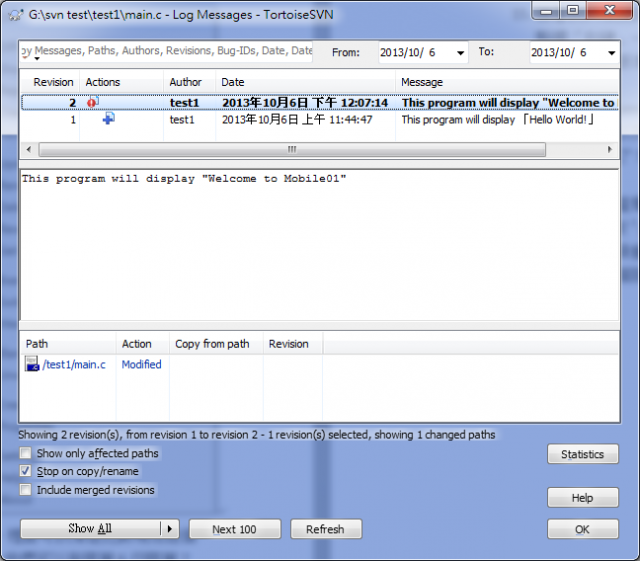This screenshot has height=561, width=640.
Task: Maximize the Log Messages window
Action: [x=573, y=11]
